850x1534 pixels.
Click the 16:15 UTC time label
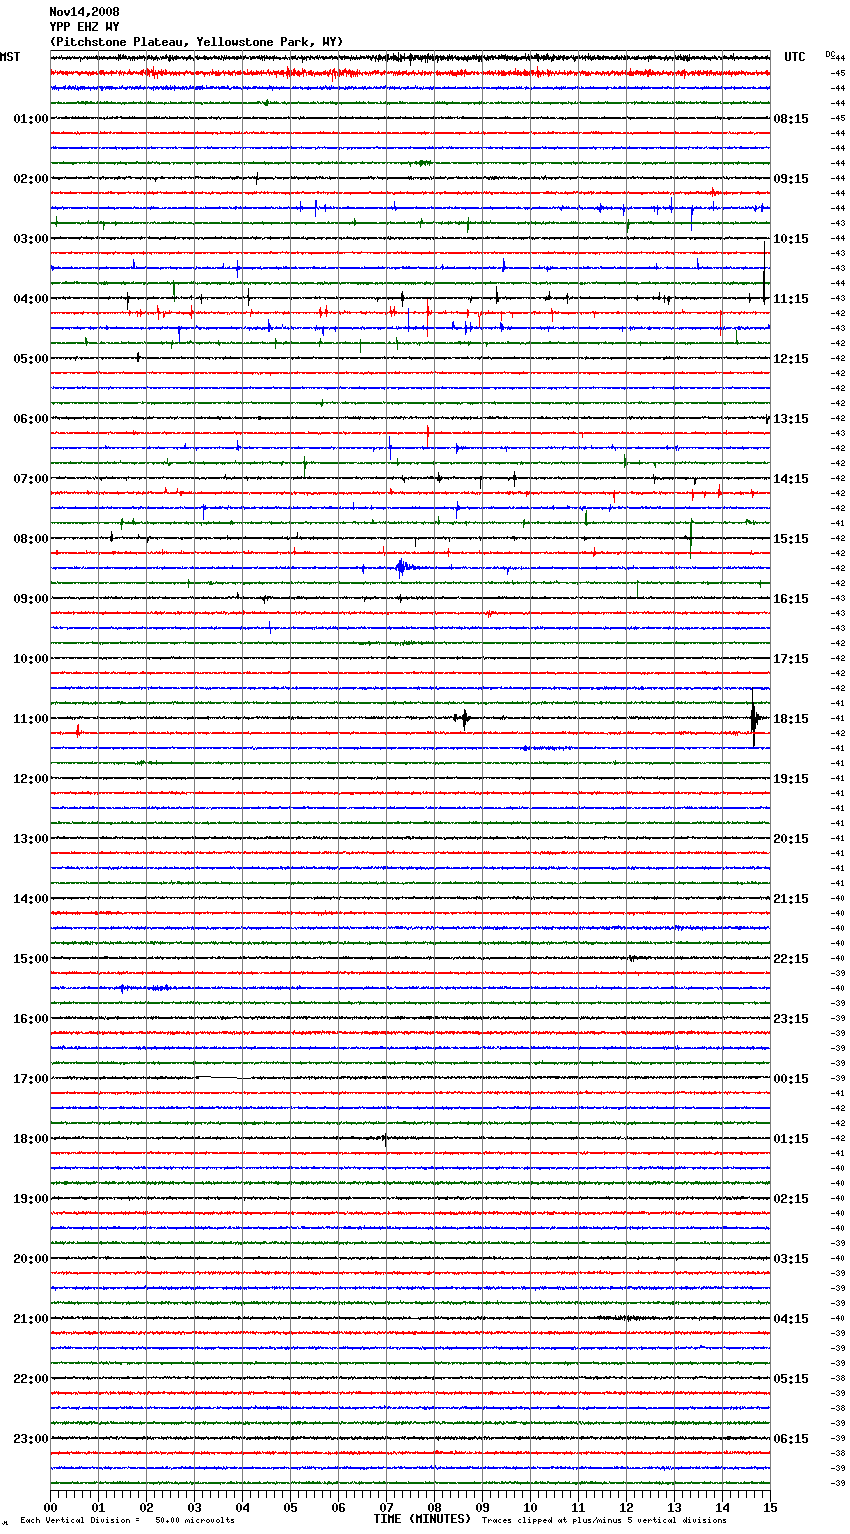click(x=791, y=599)
